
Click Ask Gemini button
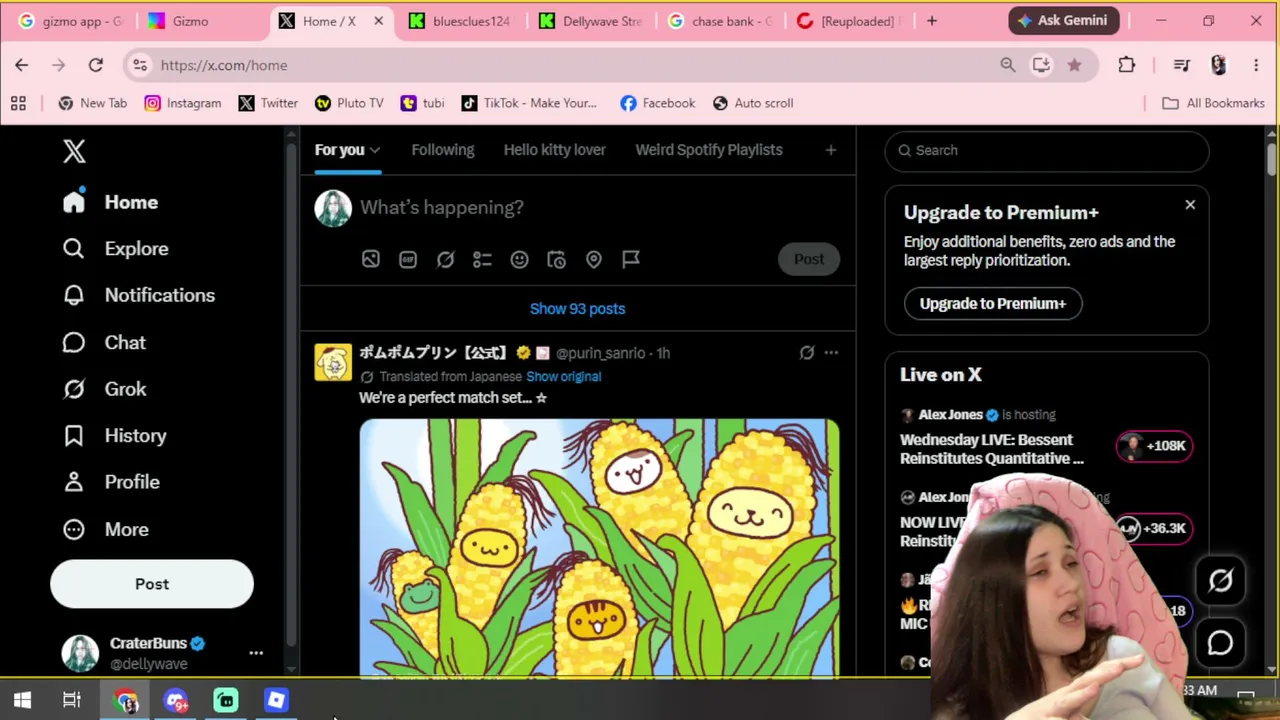(x=1064, y=21)
